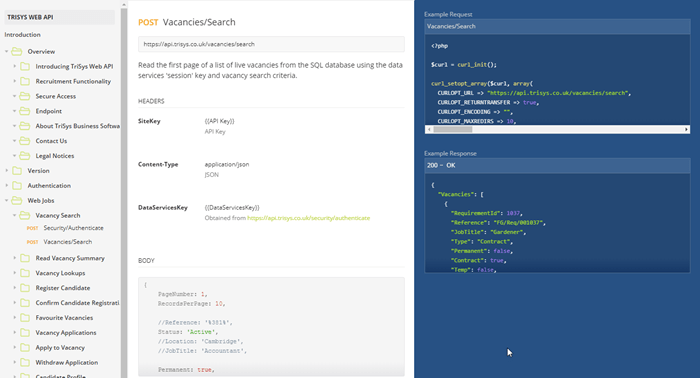Click the 200 - OK response header

[x=557, y=165]
